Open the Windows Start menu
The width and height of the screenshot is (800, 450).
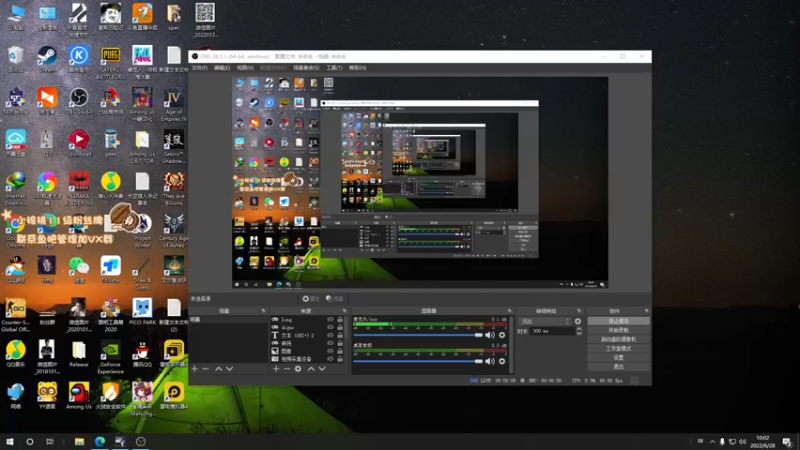(x=10, y=441)
